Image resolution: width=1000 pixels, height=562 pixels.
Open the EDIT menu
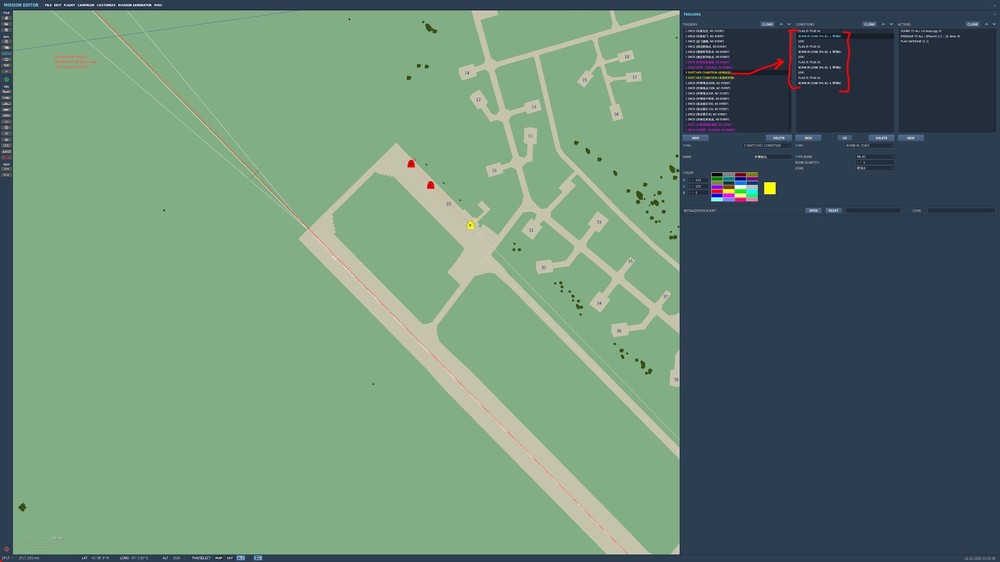click(x=58, y=5)
